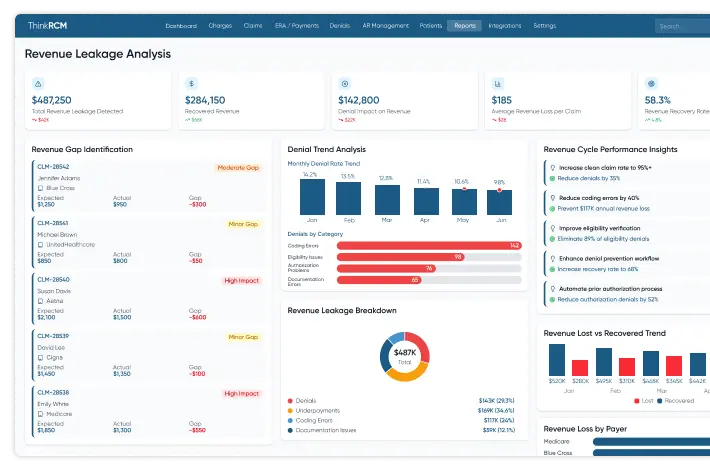Click the UnitedHealthcare payer icon
Screen dimensions: 710x470
pos(41,245)
